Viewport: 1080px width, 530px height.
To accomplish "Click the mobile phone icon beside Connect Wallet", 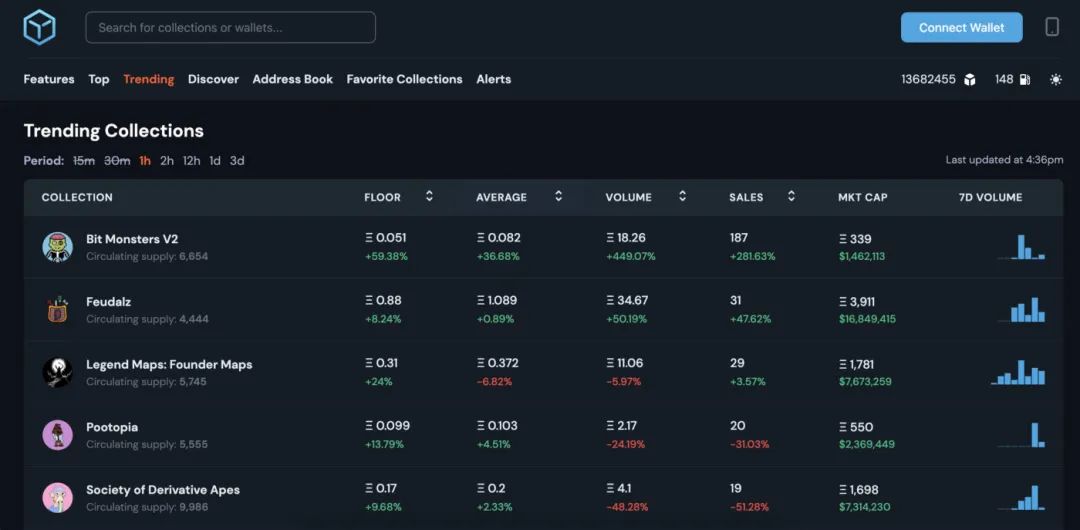I will [x=1052, y=27].
